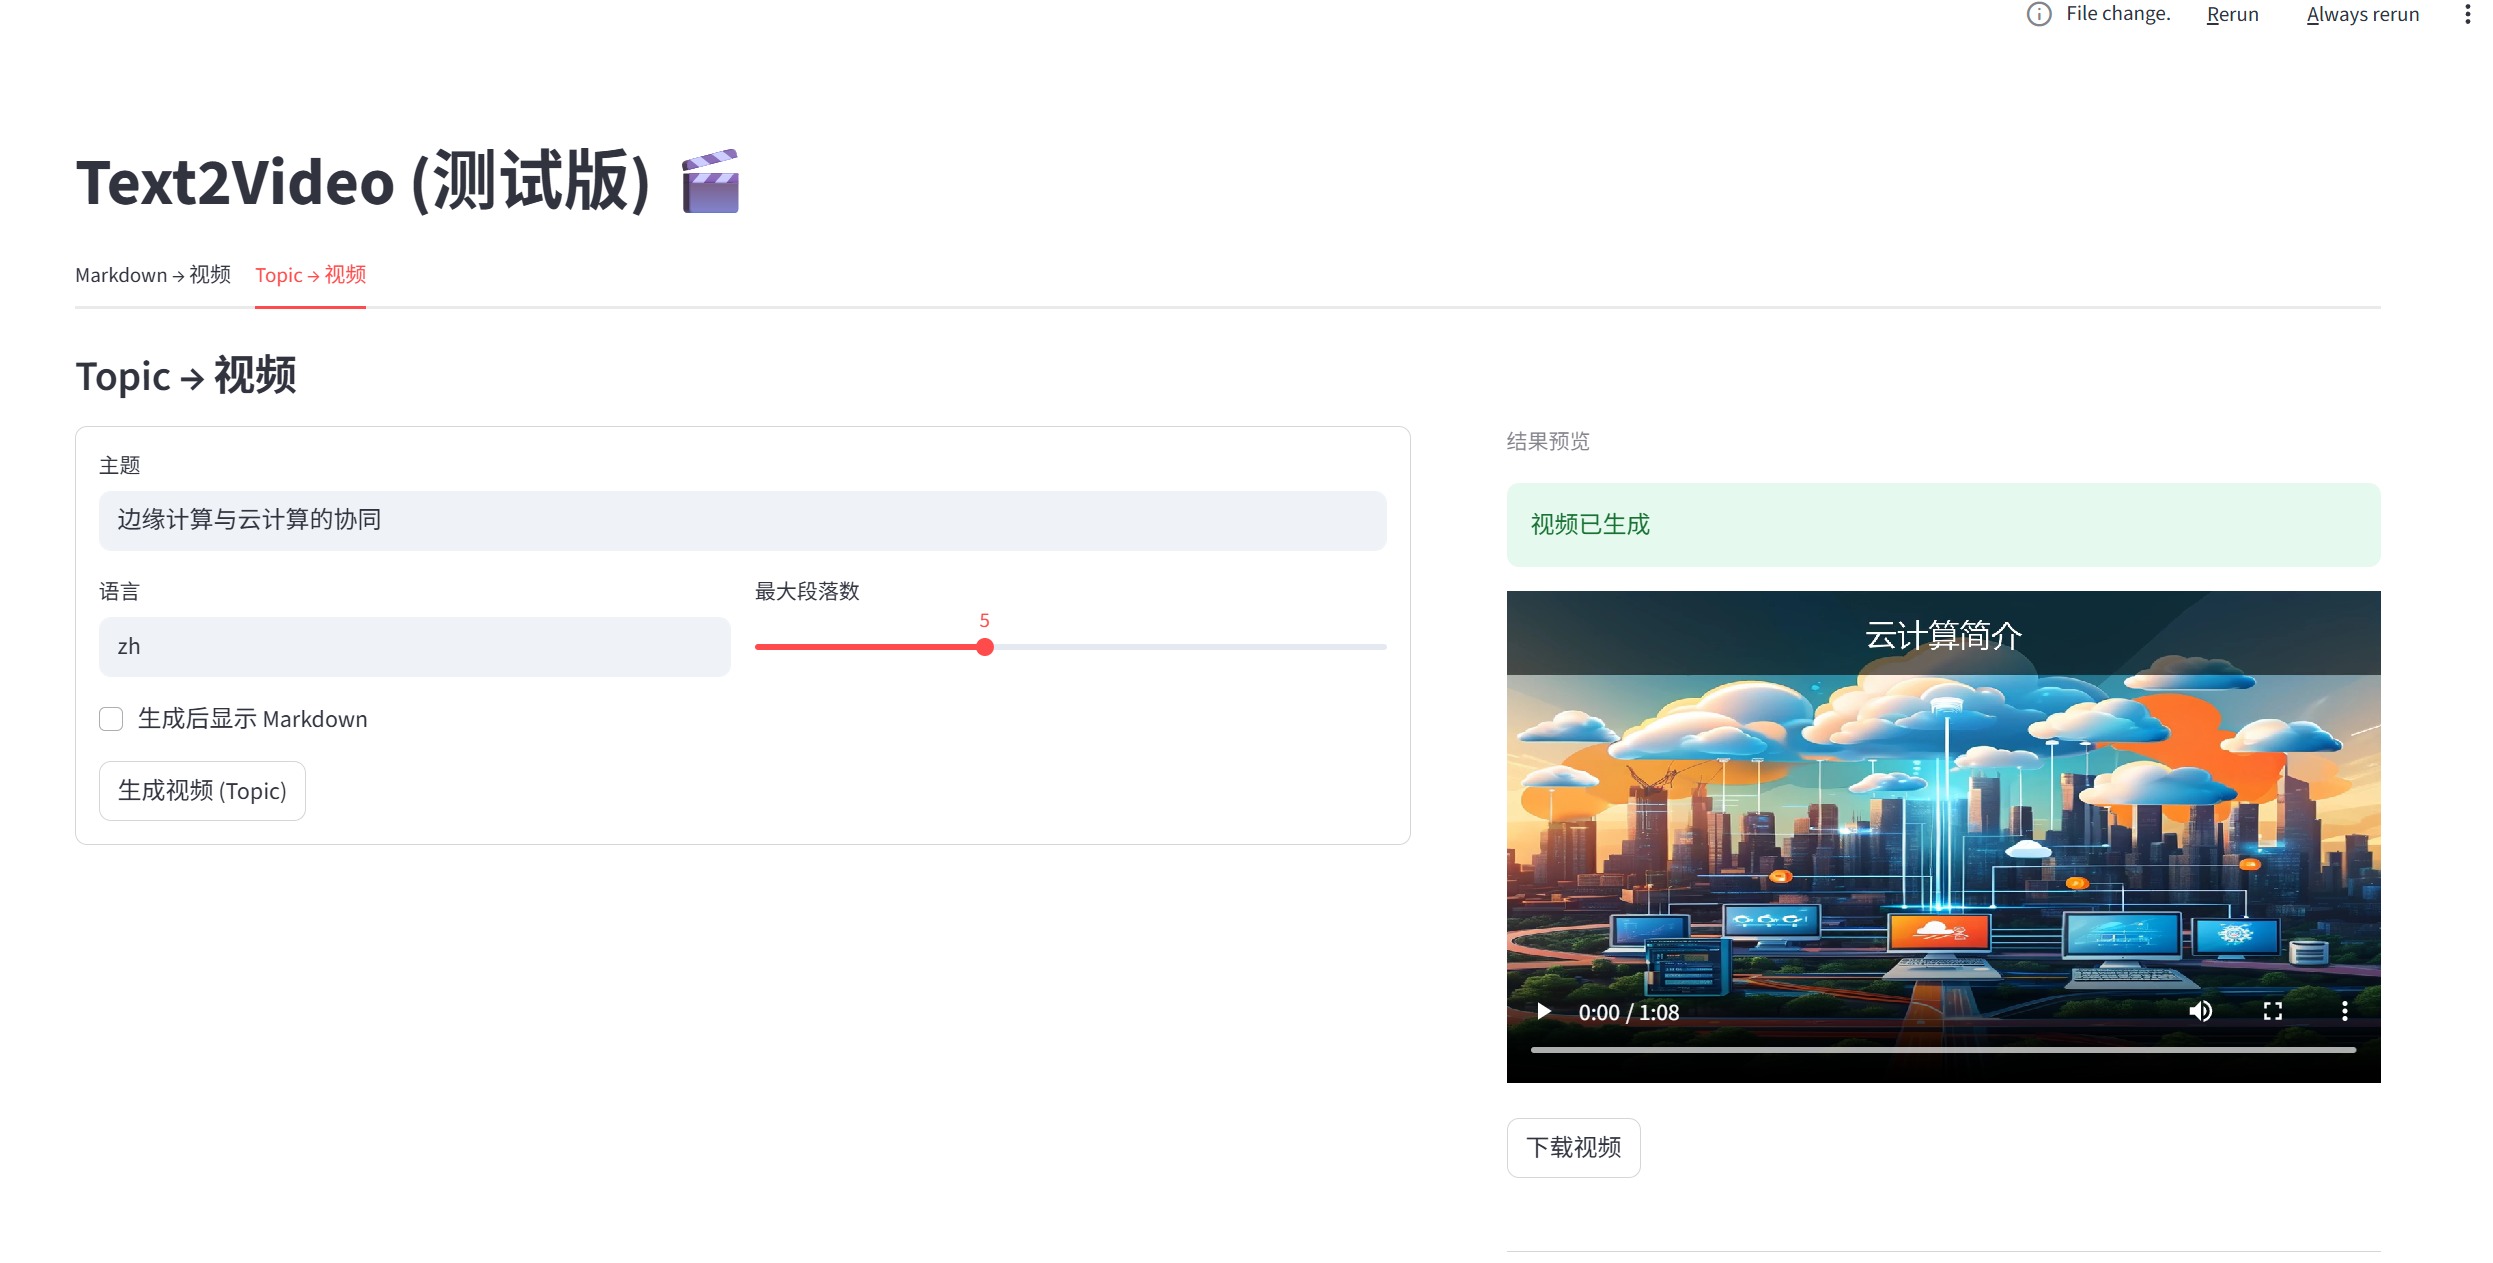Open video player's three-dot options menu

[x=2344, y=1011]
